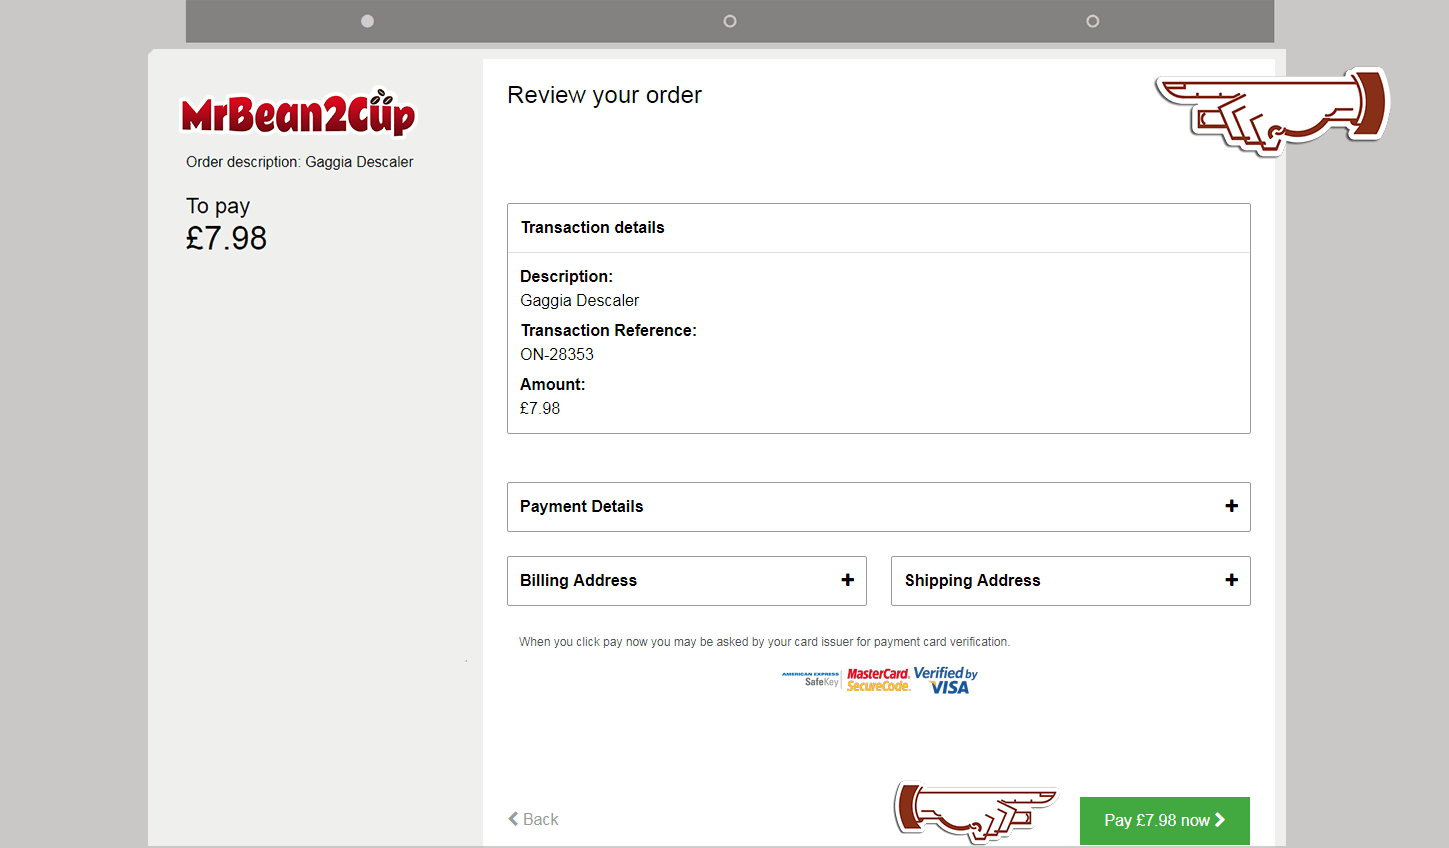Screen dimensions: 1449x848
Task: Click the arrow chevron inside the Pay button
Action: click(x=1219, y=820)
